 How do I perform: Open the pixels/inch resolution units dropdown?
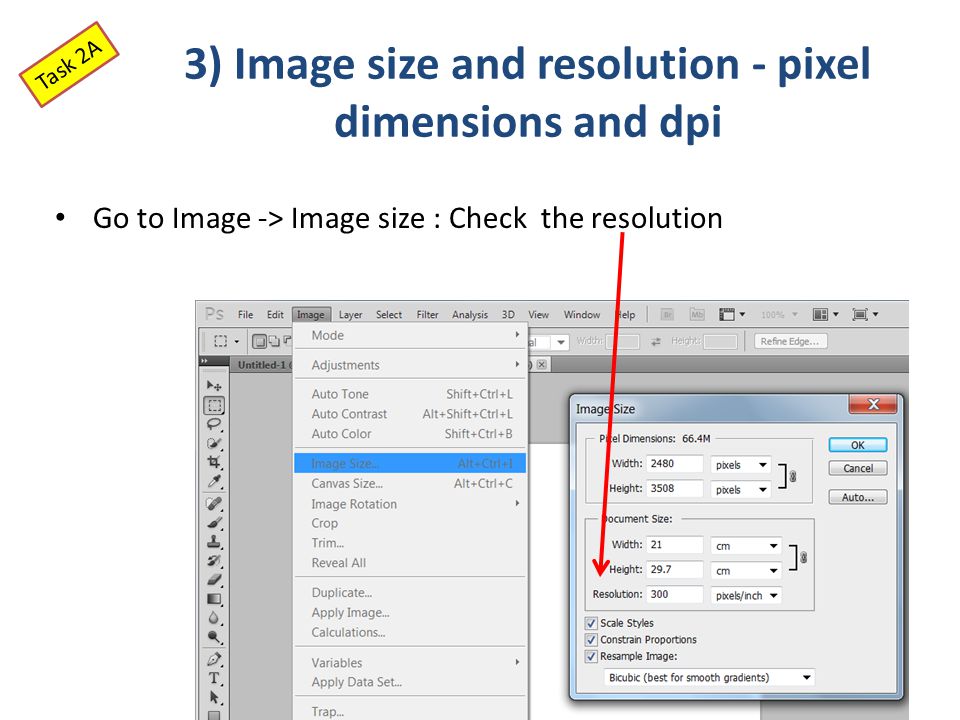pos(746,595)
